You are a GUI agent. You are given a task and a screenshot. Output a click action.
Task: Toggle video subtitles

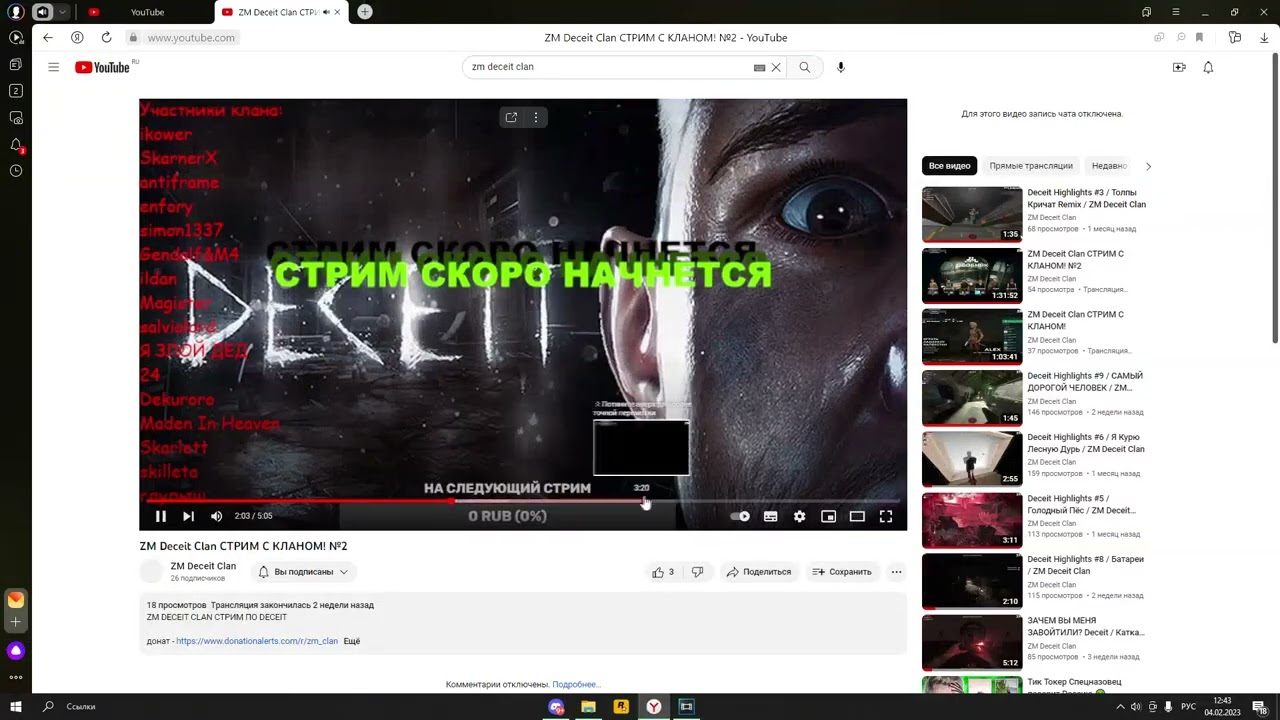click(770, 516)
